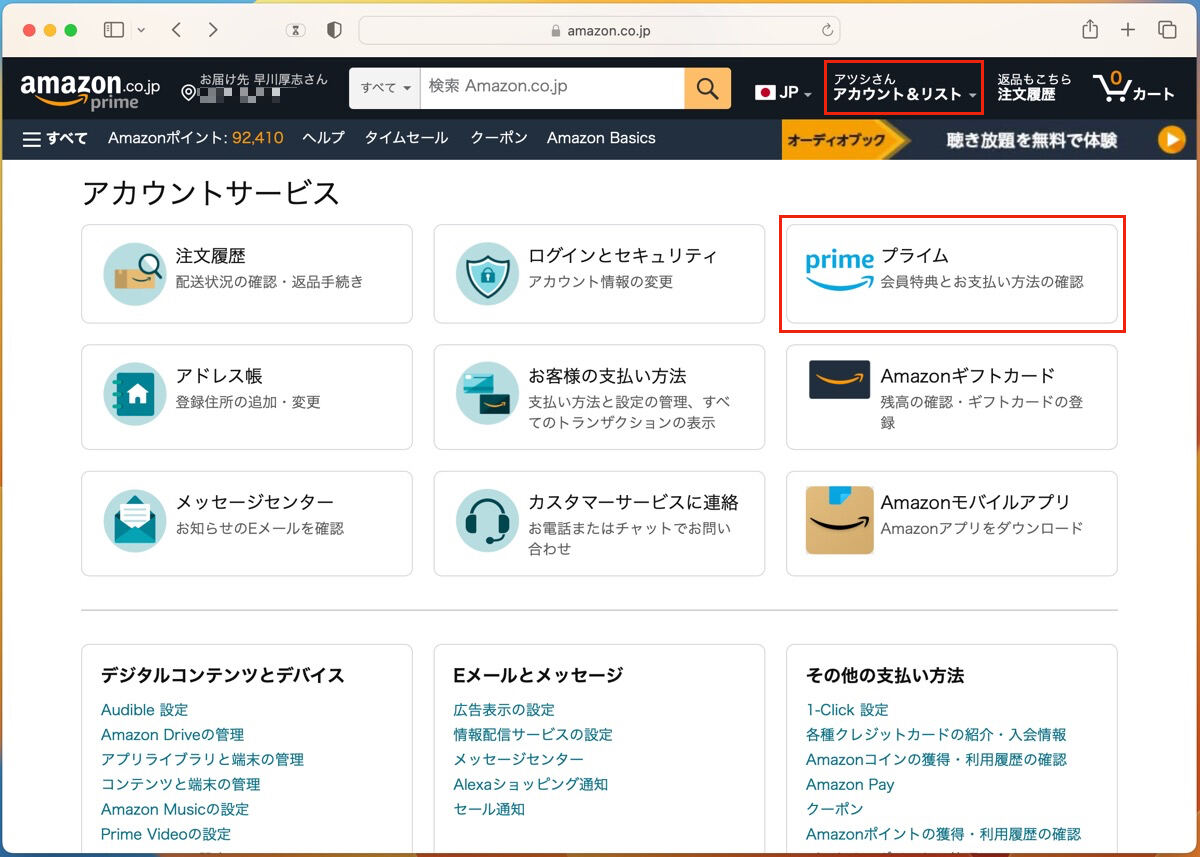The height and width of the screenshot is (857, 1200).
Task: Open コンテンツと端末の管理 link
Action: 180,785
